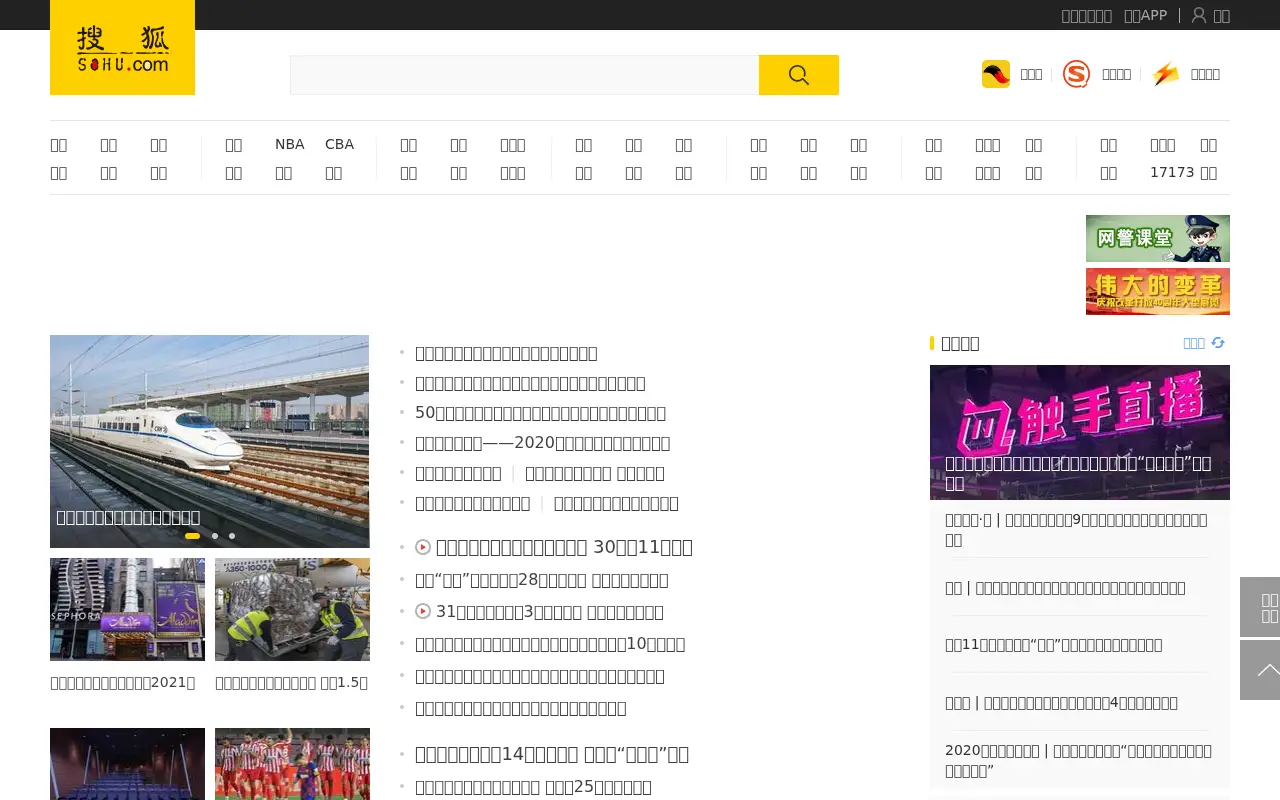The height and width of the screenshot is (800, 1280).
Task: Open the CBA channel link
Action: 339,144
